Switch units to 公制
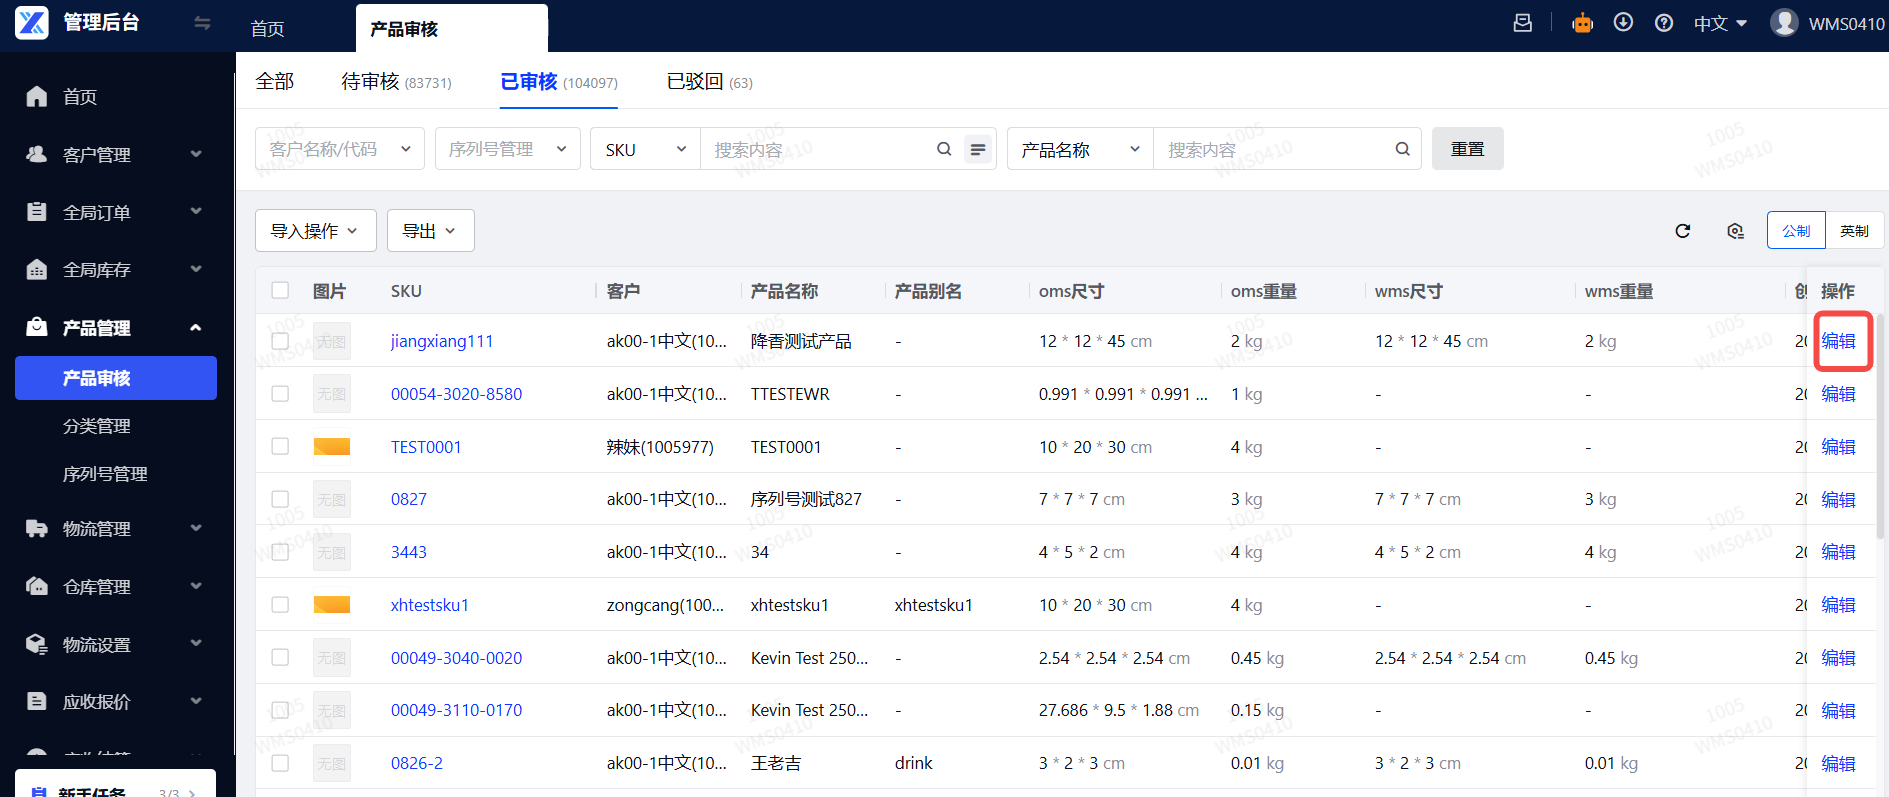The image size is (1889, 797). coord(1796,230)
